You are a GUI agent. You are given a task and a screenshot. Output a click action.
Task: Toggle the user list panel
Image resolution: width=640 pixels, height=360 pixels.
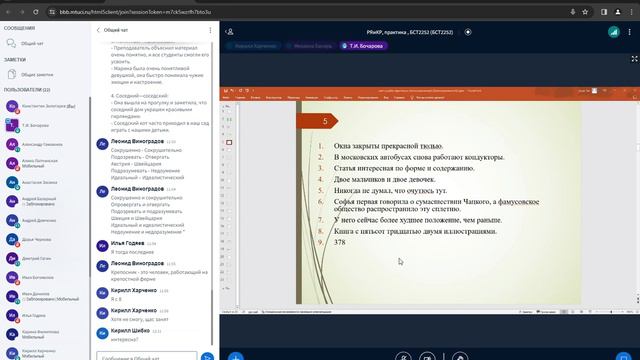coord(230,32)
